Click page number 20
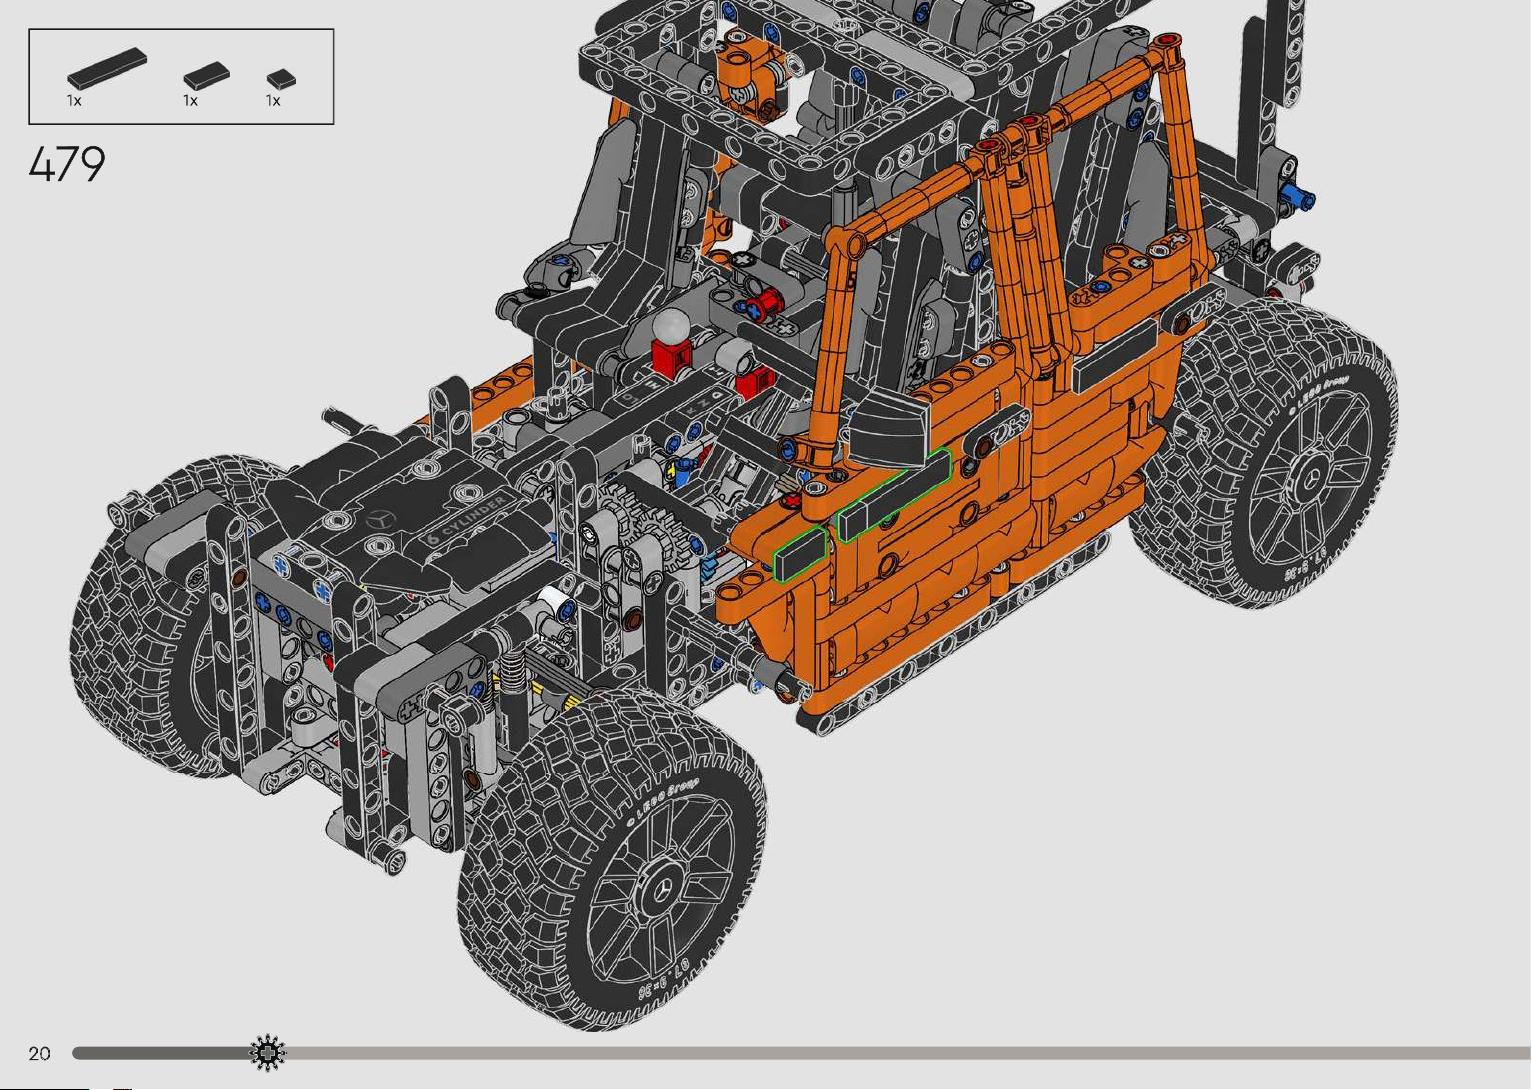The width and height of the screenshot is (1532, 1090). click(x=39, y=1053)
